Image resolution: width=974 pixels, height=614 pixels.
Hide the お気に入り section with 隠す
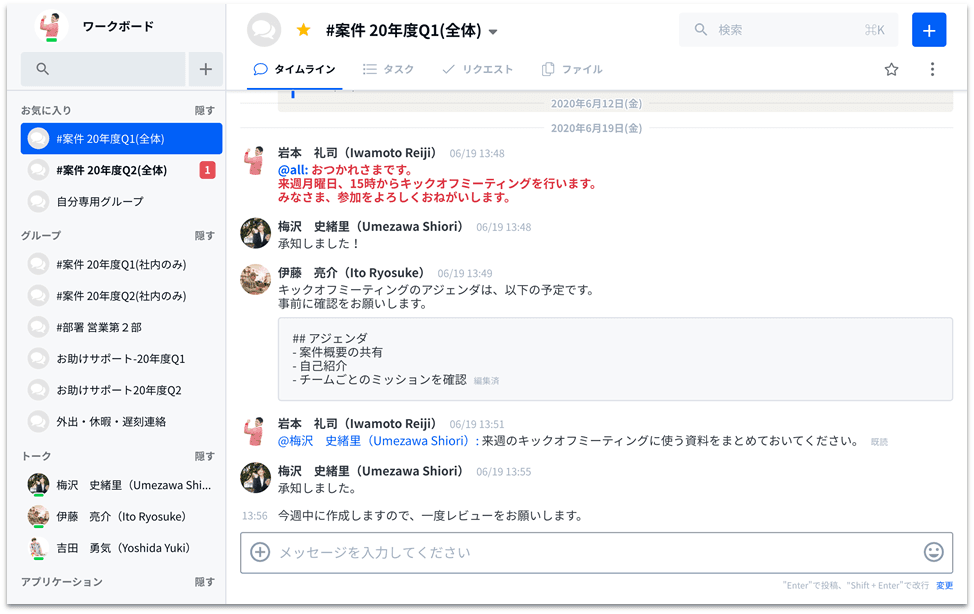click(x=204, y=109)
